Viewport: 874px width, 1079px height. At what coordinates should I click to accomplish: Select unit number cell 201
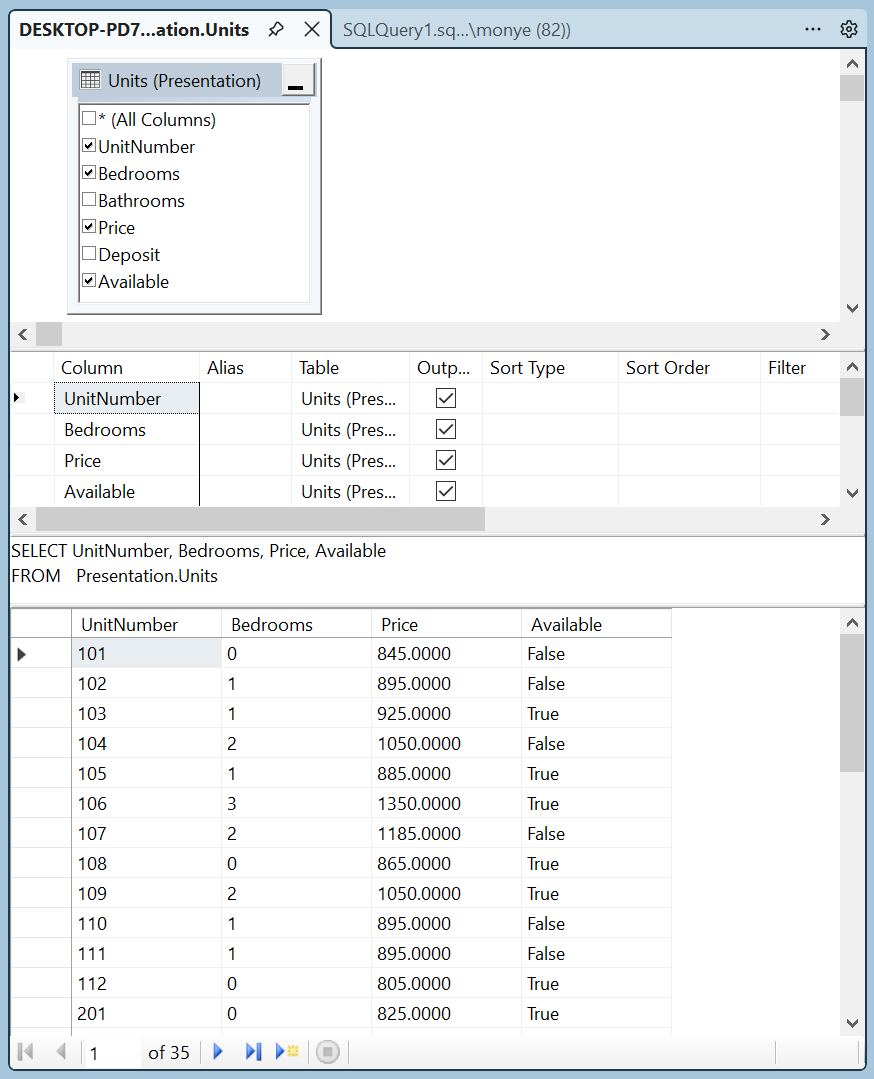(147, 1014)
